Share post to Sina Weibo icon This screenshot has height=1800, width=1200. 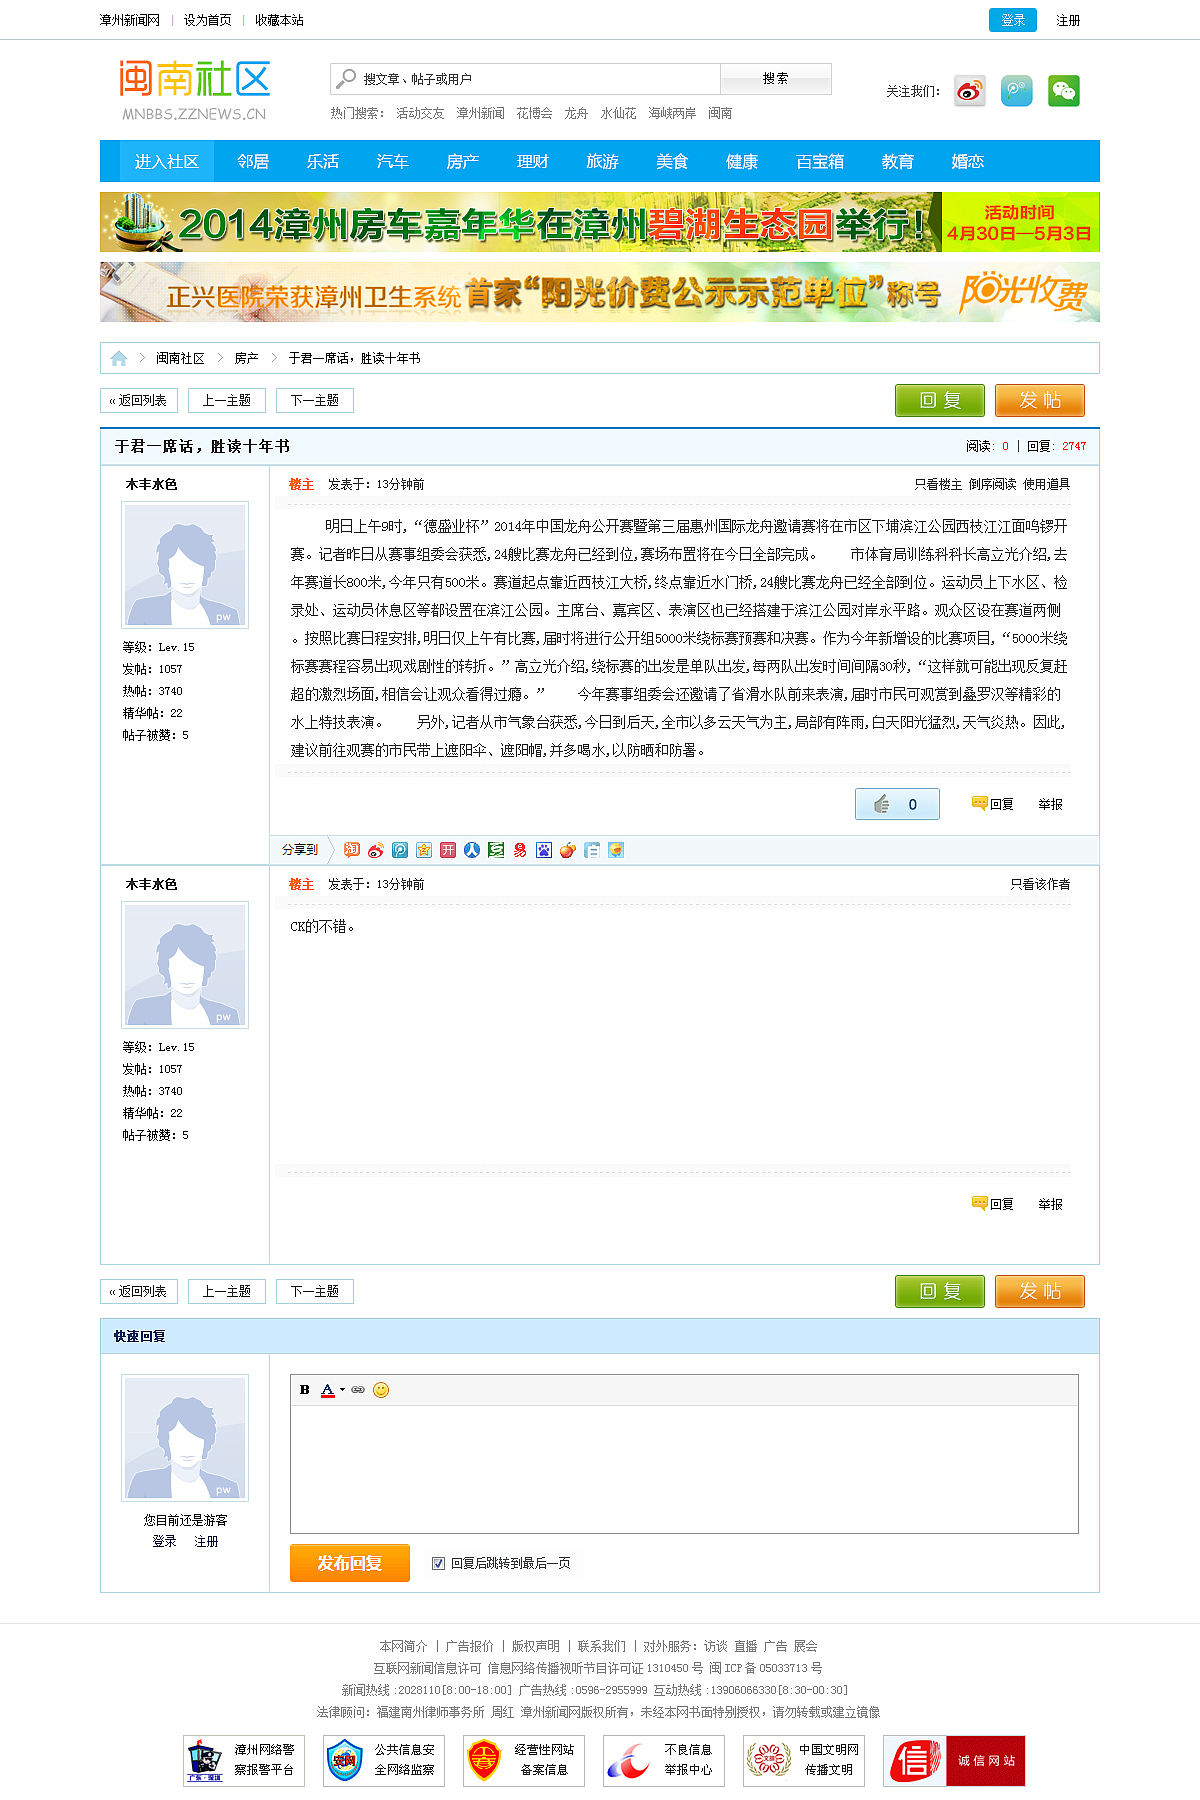point(376,850)
